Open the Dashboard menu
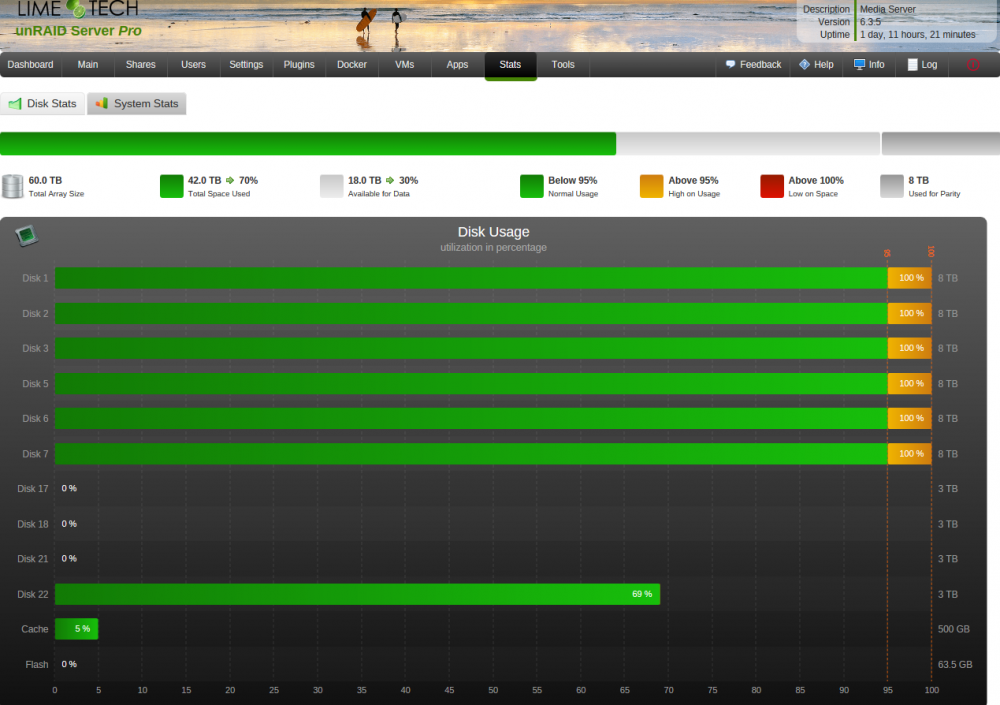1000x705 pixels. click(x=30, y=64)
